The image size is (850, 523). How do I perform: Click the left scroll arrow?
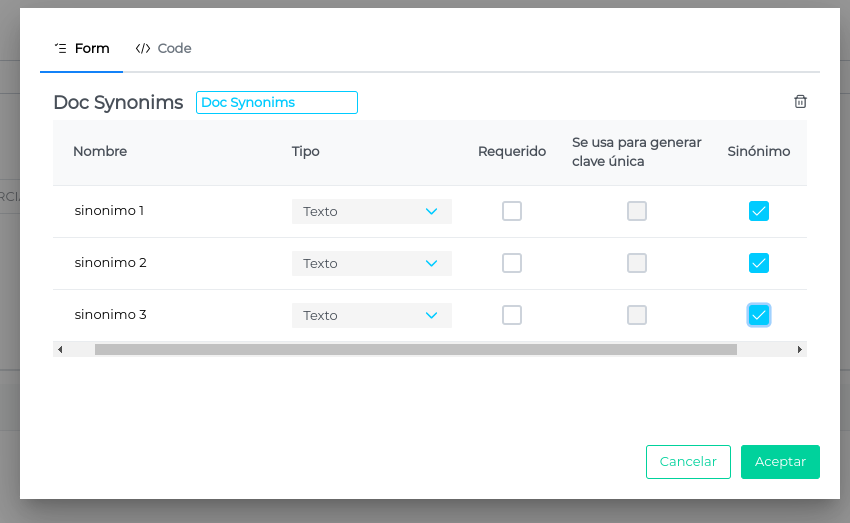tap(60, 350)
